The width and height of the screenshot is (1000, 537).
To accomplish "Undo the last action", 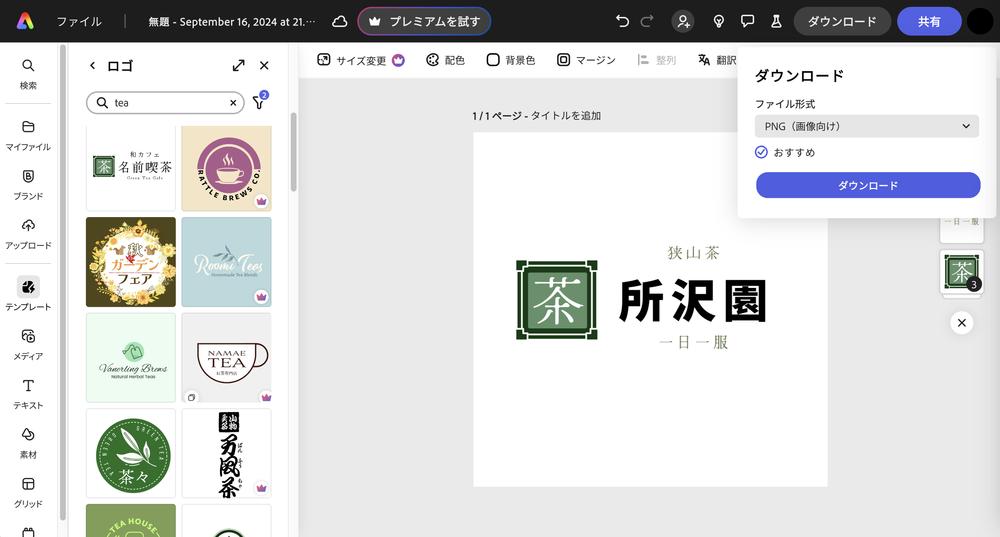I will [x=622, y=22].
